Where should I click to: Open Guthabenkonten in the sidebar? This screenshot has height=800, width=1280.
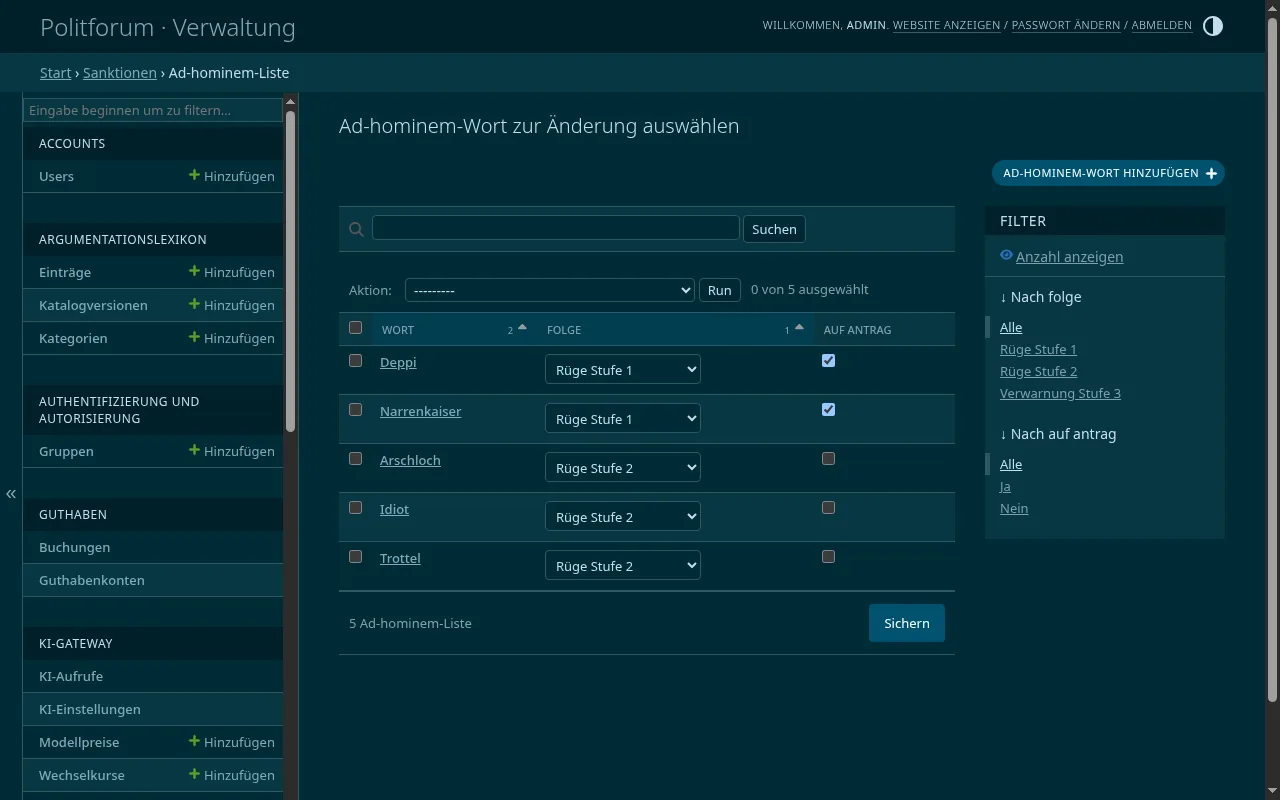tap(92, 580)
